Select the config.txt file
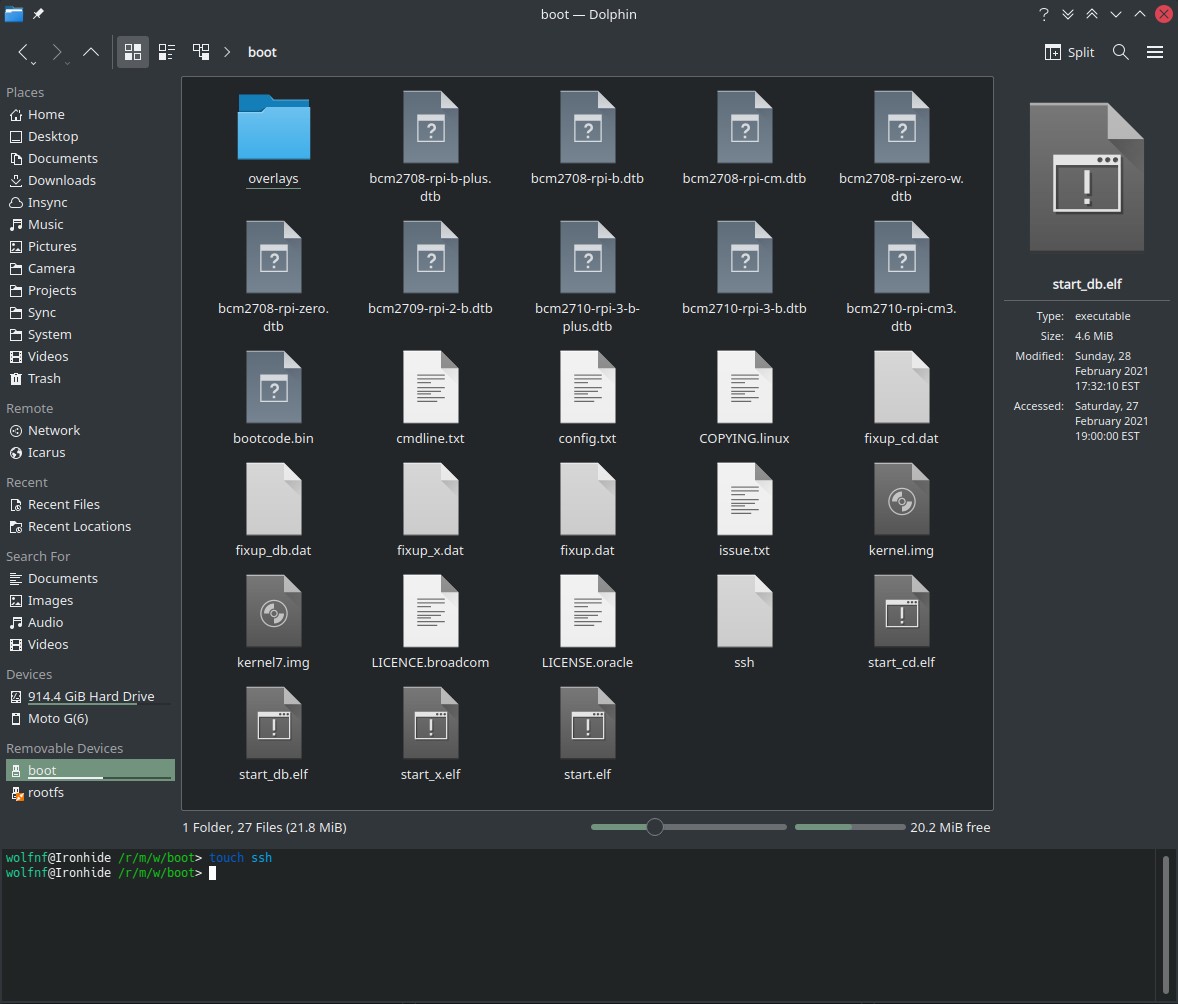1178x1004 pixels. [x=587, y=390]
